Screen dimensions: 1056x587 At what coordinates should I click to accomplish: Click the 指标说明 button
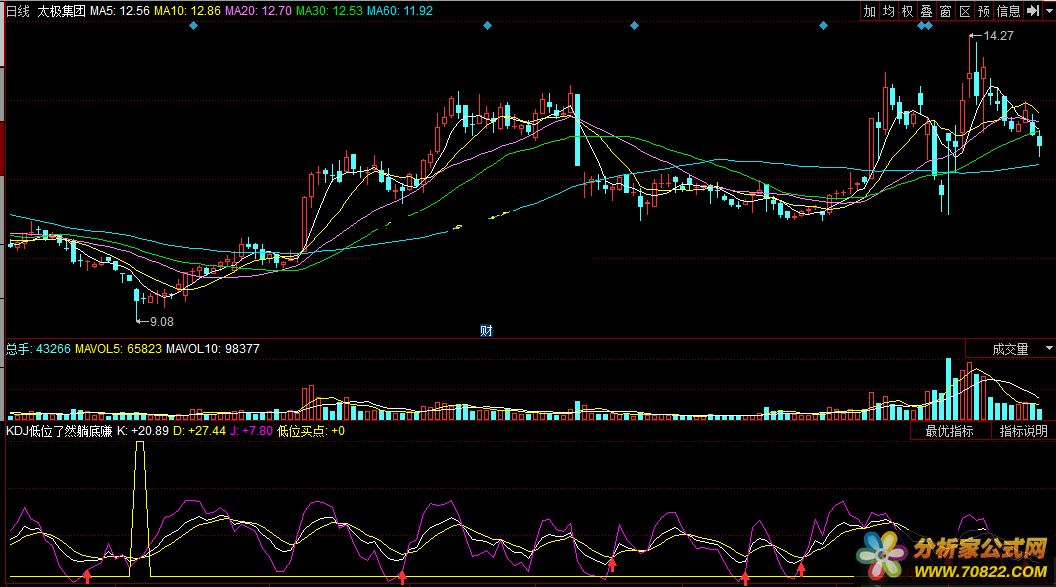tap(1023, 431)
